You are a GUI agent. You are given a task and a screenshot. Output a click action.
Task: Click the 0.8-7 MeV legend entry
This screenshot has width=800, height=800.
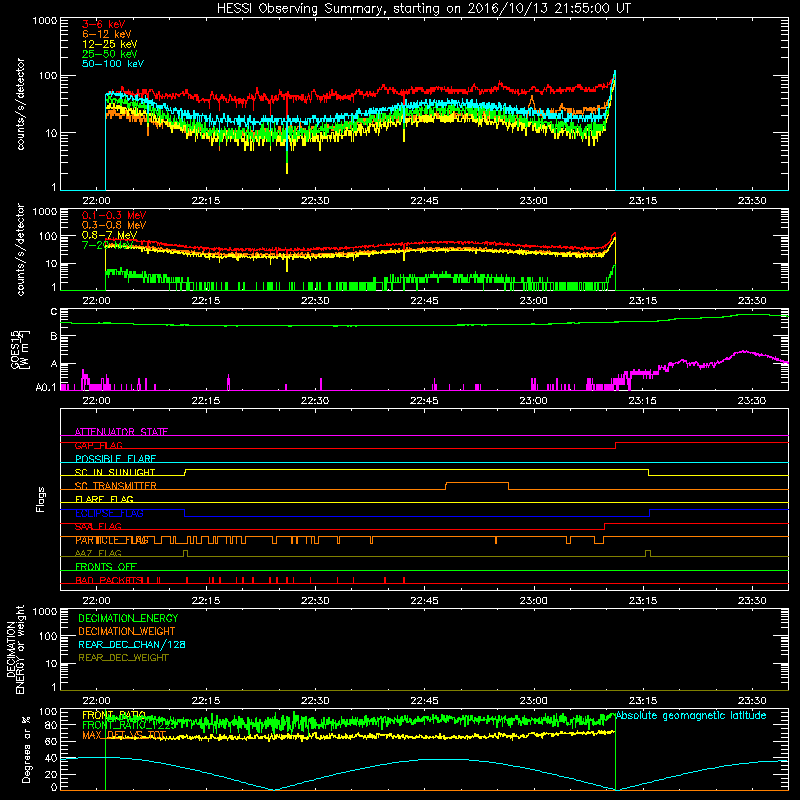pos(109,235)
